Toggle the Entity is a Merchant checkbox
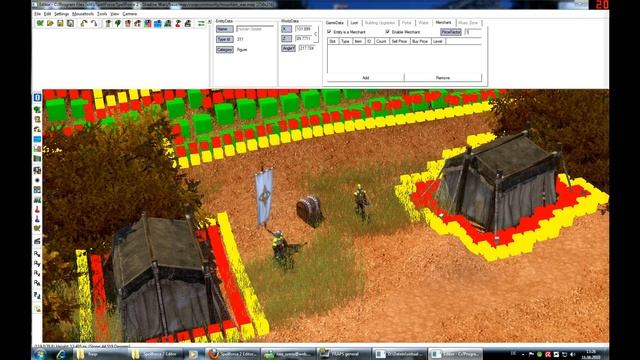Viewport: 640px width, 360px height. 329,31
